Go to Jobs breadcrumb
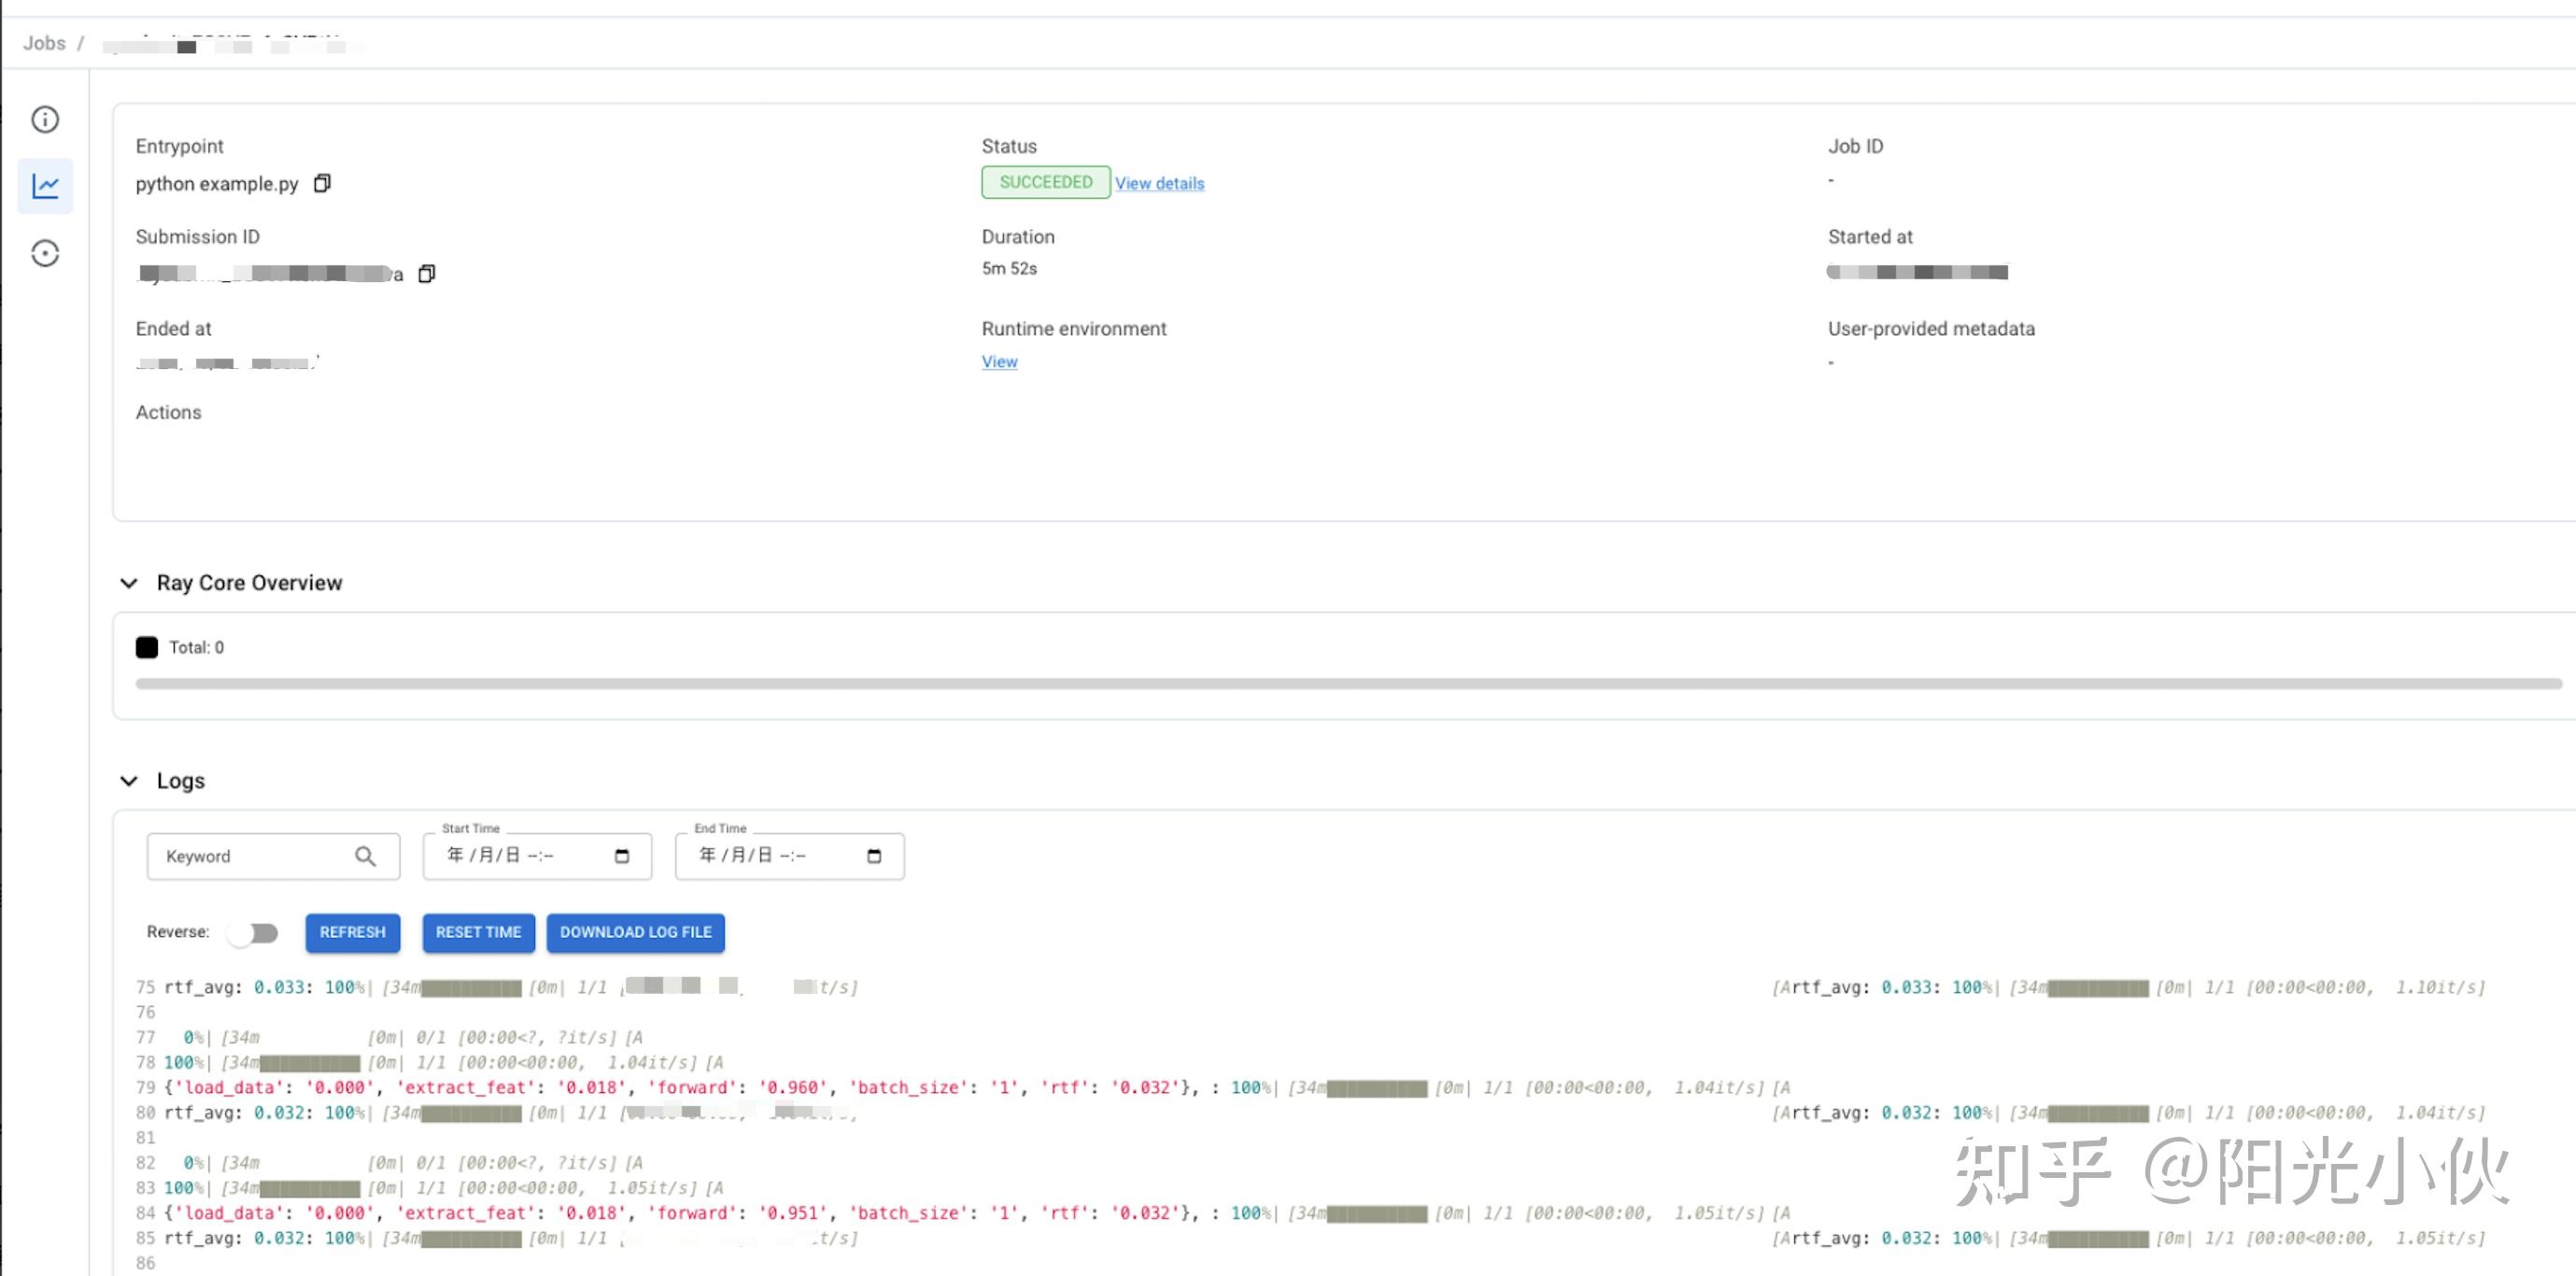The height and width of the screenshot is (1276, 2576). [44, 43]
